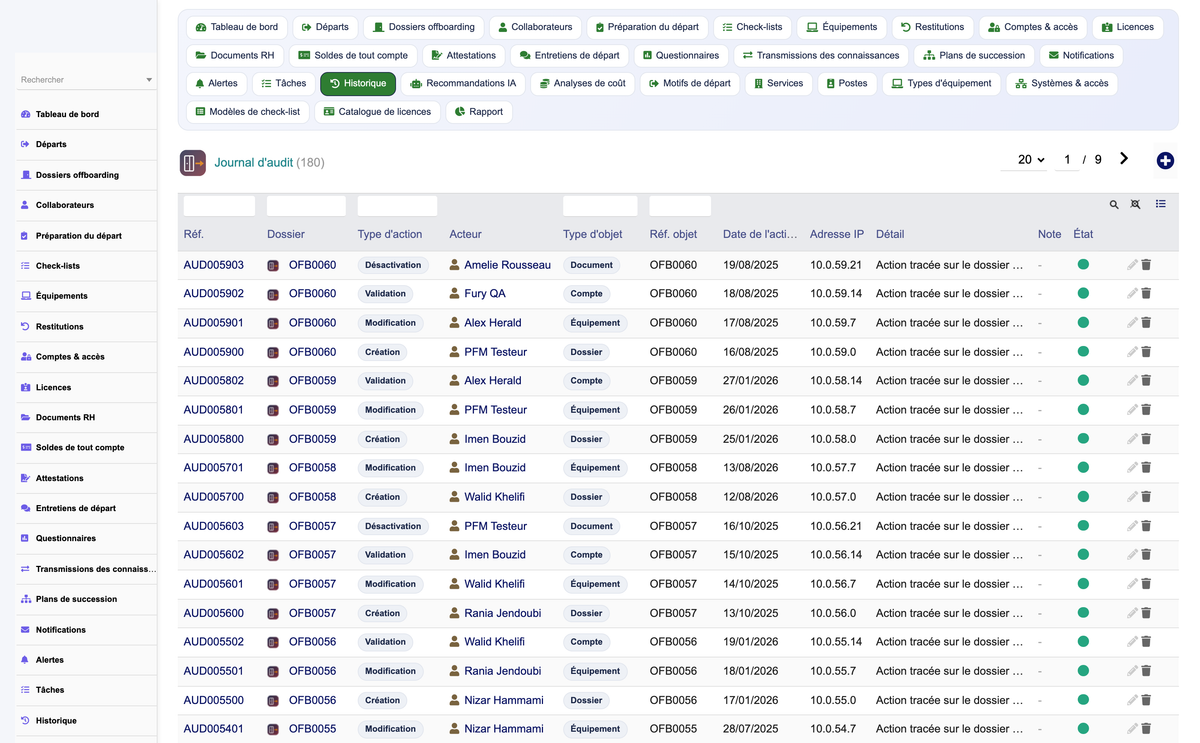Open the Rechercher dropdown in sidebar
The height and width of the screenshot is (743, 1200).
click(x=86, y=80)
